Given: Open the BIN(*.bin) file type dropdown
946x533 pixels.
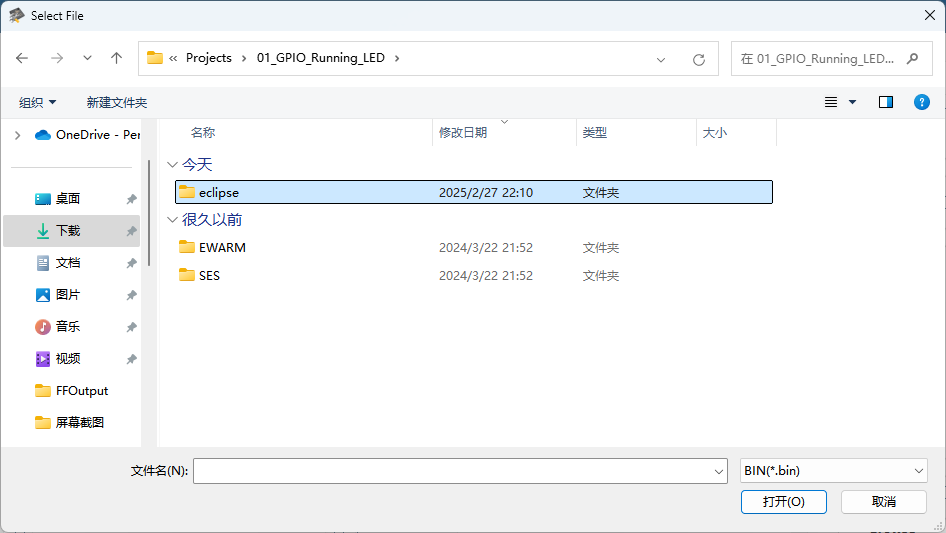Looking at the screenshot, I should tap(833, 471).
